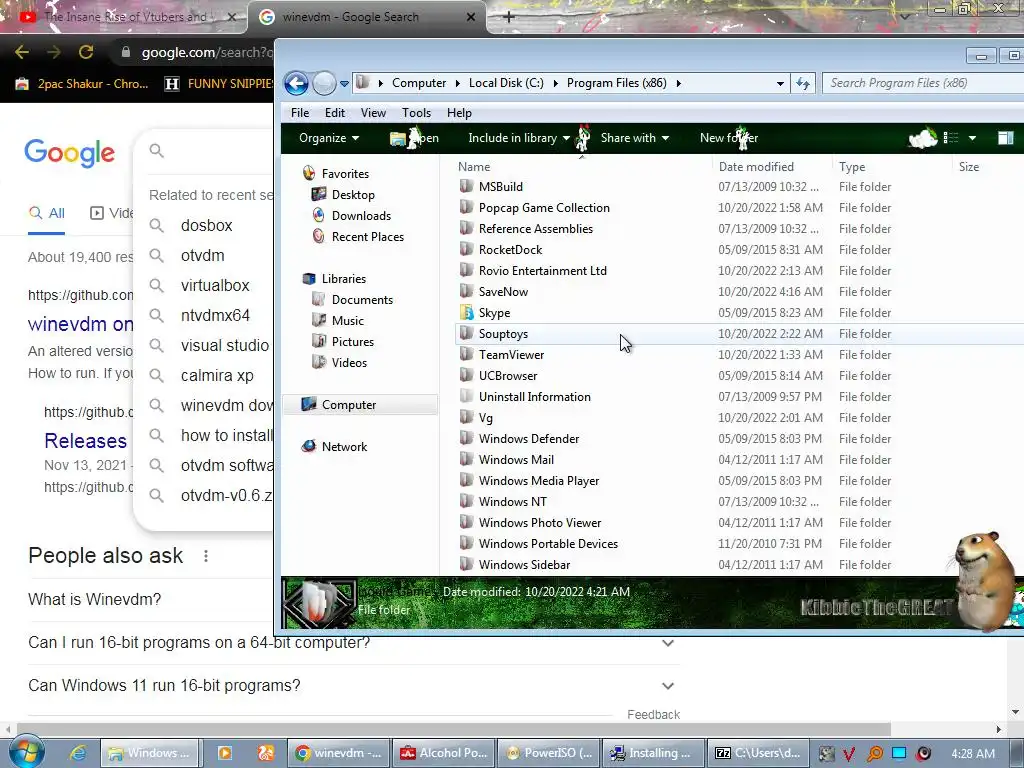Open recent pages dropdown next to Forward
Viewport: 1024px width, 768px height.
tap(344, 84)
